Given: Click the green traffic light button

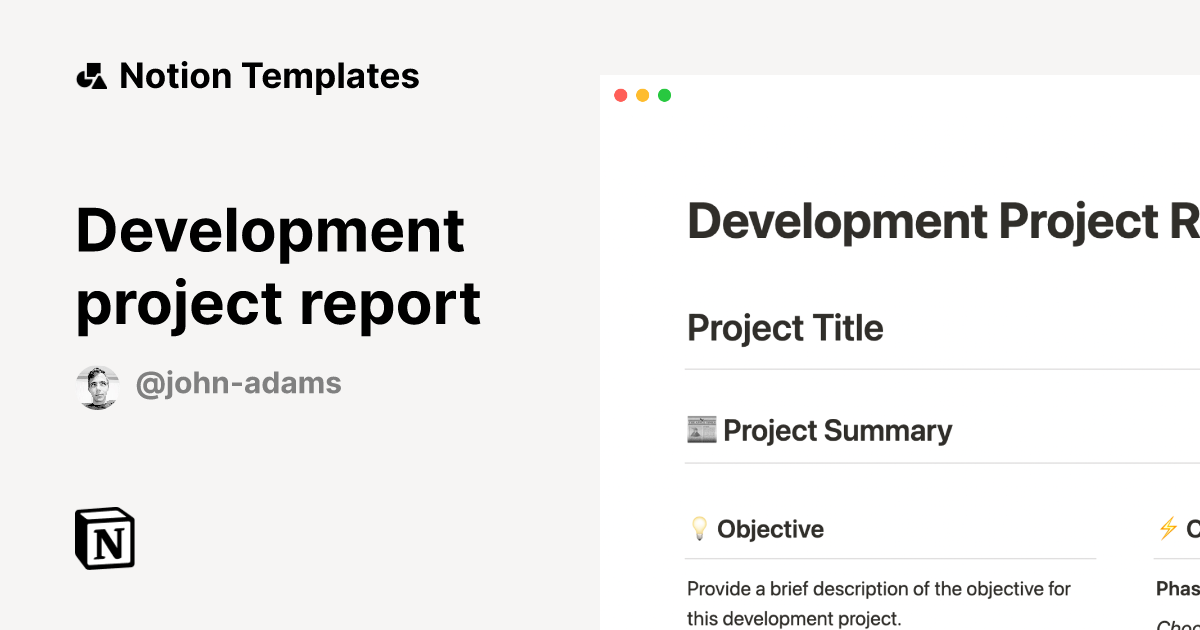Looking at the screenshot, I should 664,95.
